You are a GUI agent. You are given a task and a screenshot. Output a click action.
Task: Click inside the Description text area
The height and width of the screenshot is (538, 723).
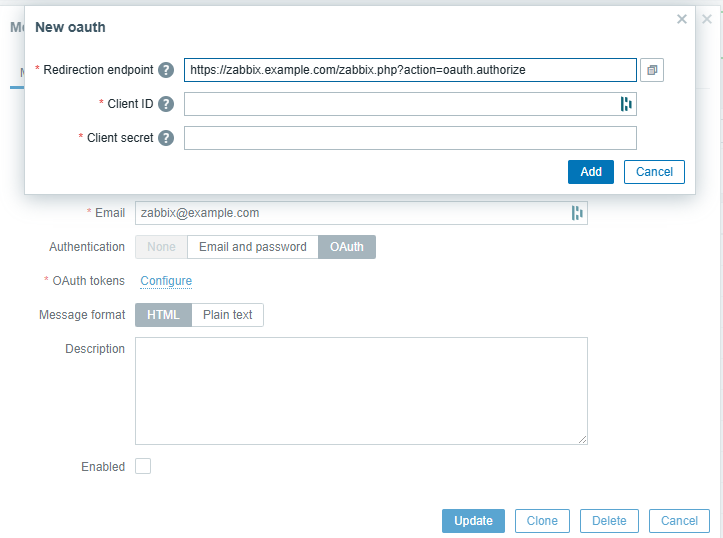(361, 390)
